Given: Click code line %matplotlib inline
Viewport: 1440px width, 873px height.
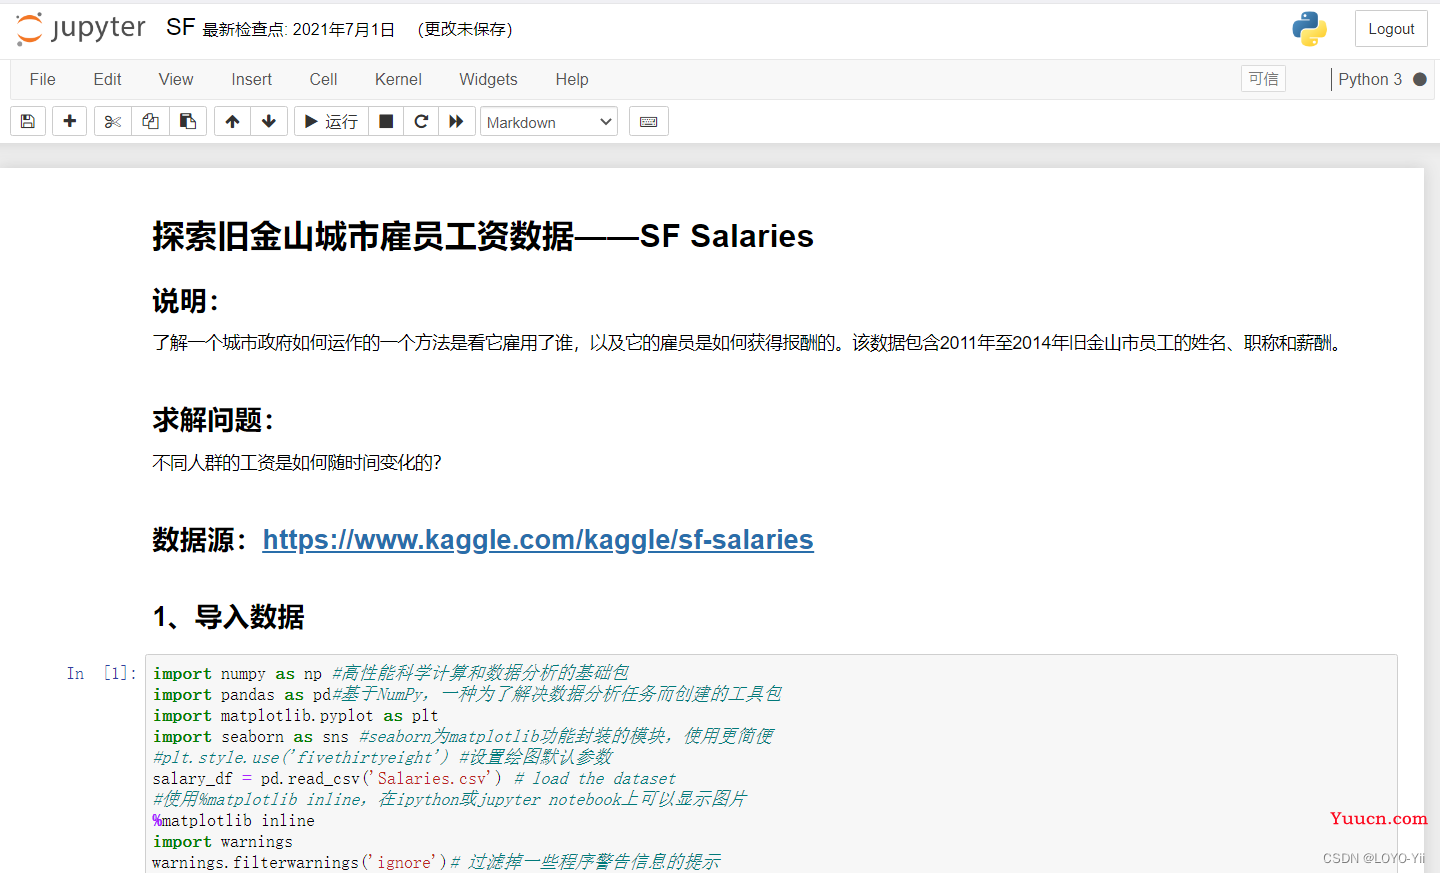Looking at the screenshot, I should [x=233, y=821].
